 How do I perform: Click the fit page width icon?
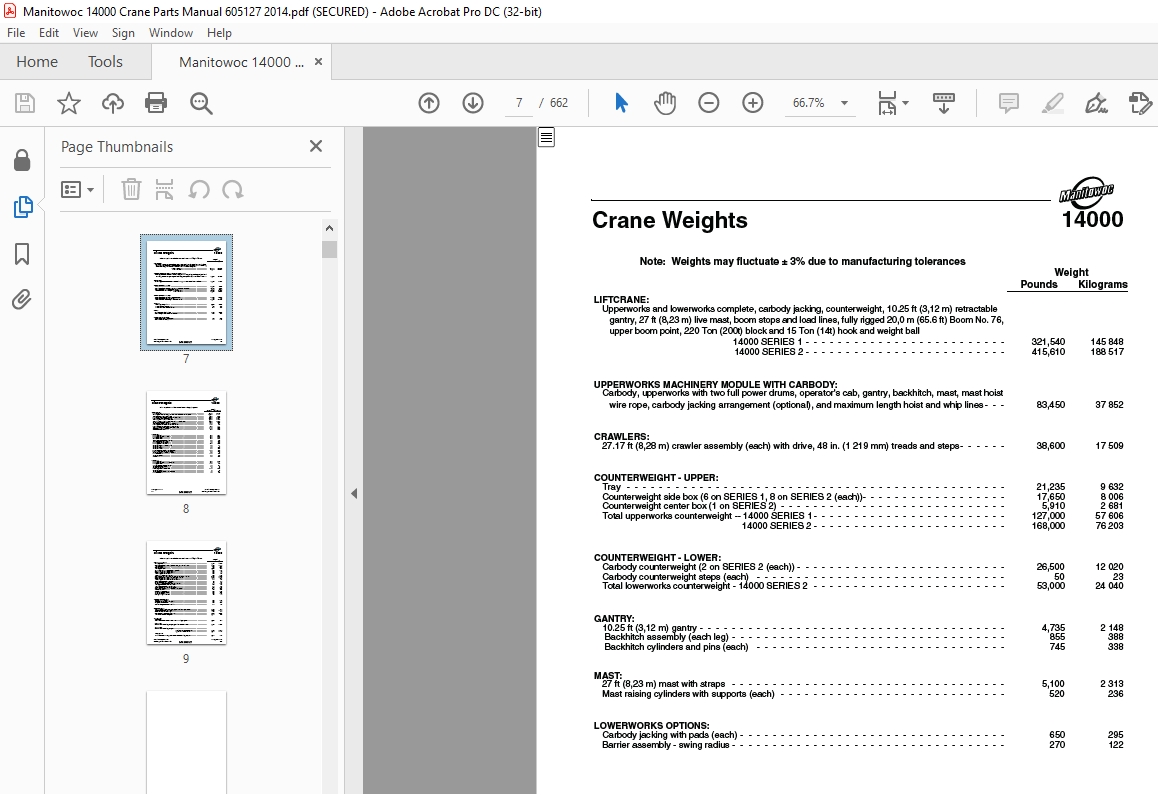click(x=887, y=103)
